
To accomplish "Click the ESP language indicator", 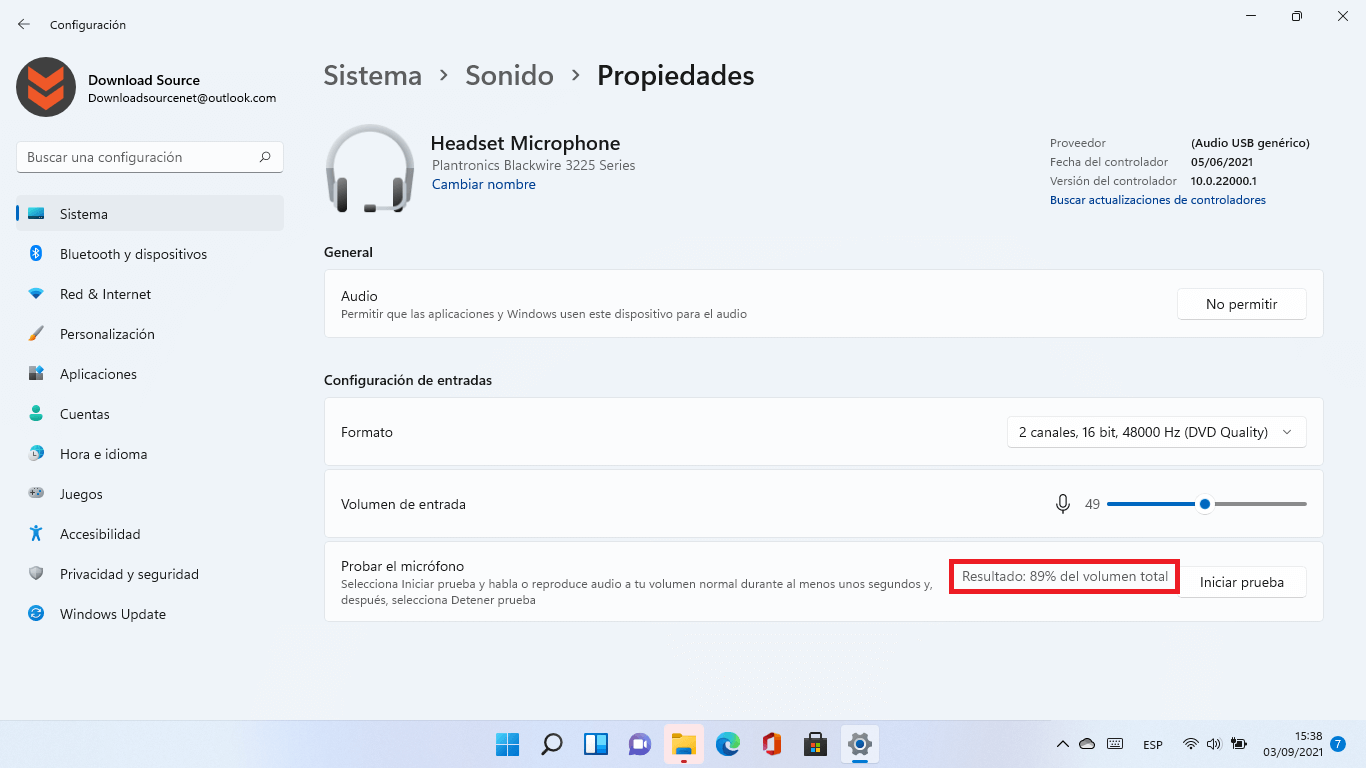I will click(1153, 745).
